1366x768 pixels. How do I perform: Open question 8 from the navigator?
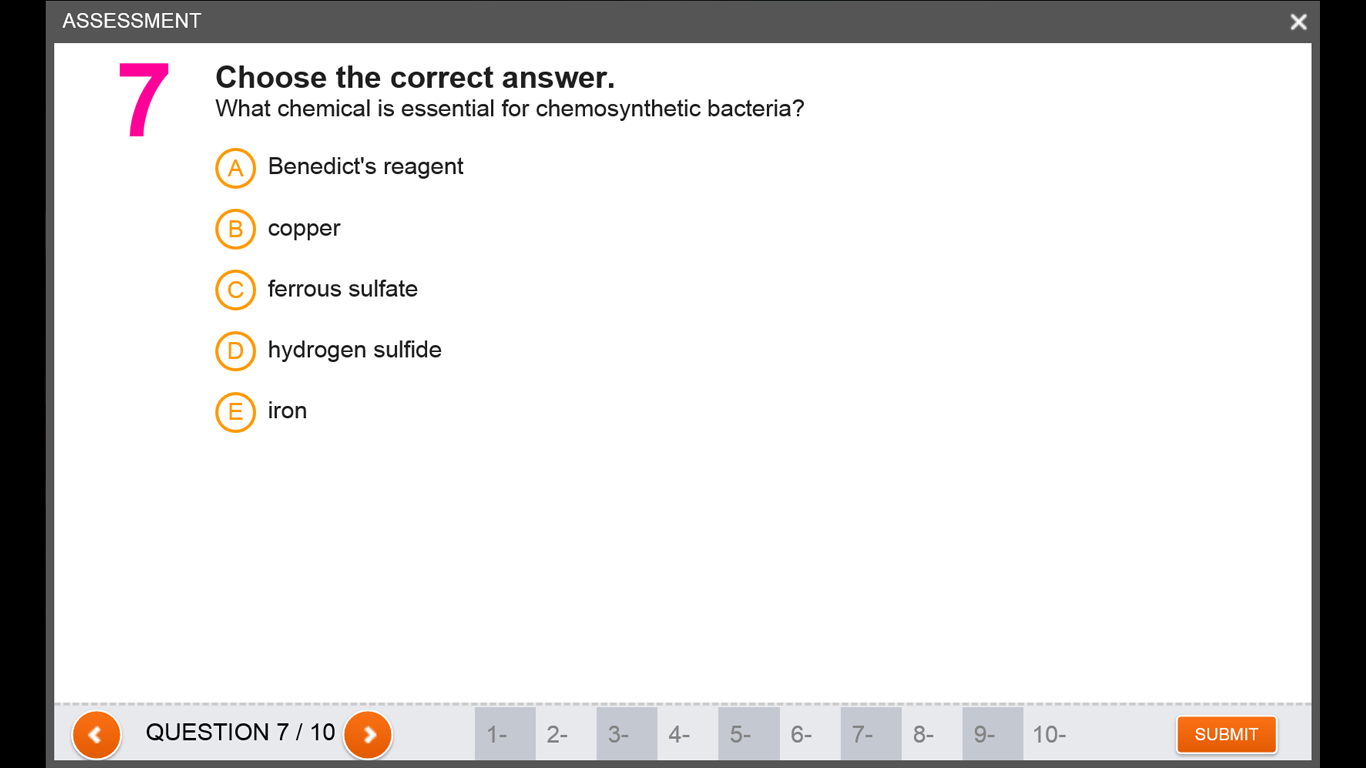(931, 734)
